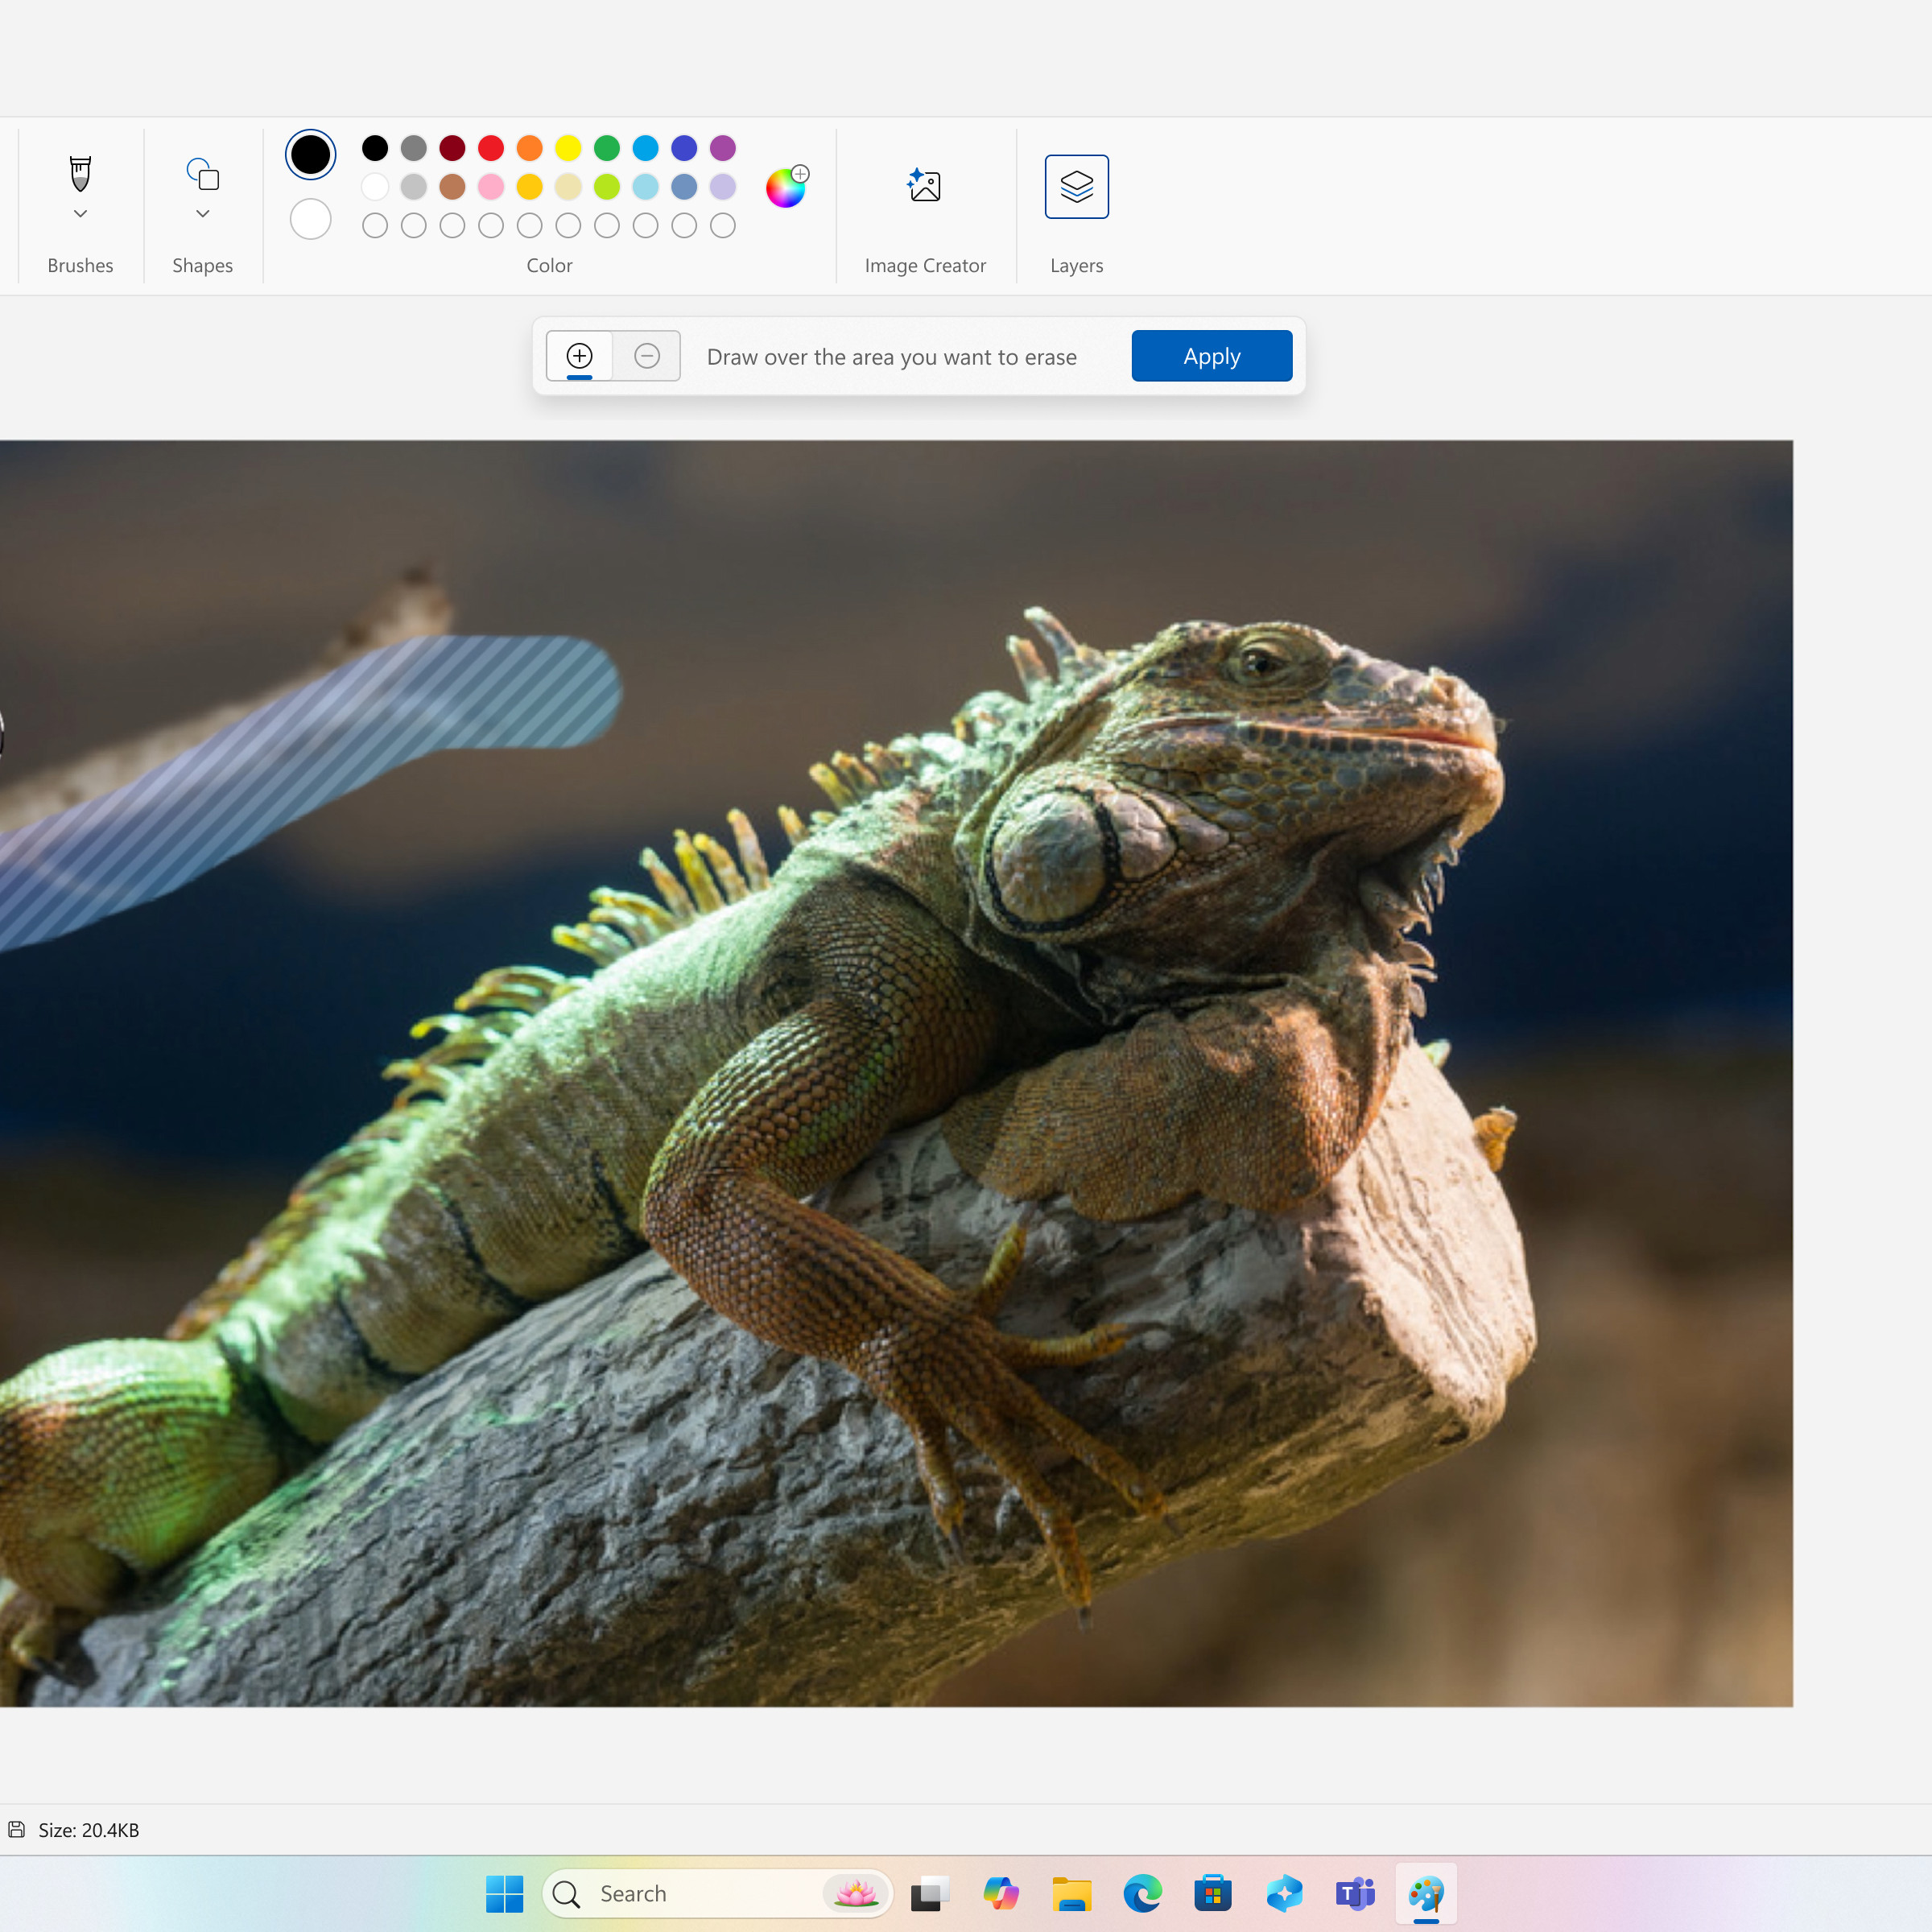Click the zoom-out button on eraser

click(x=646, y=356)
